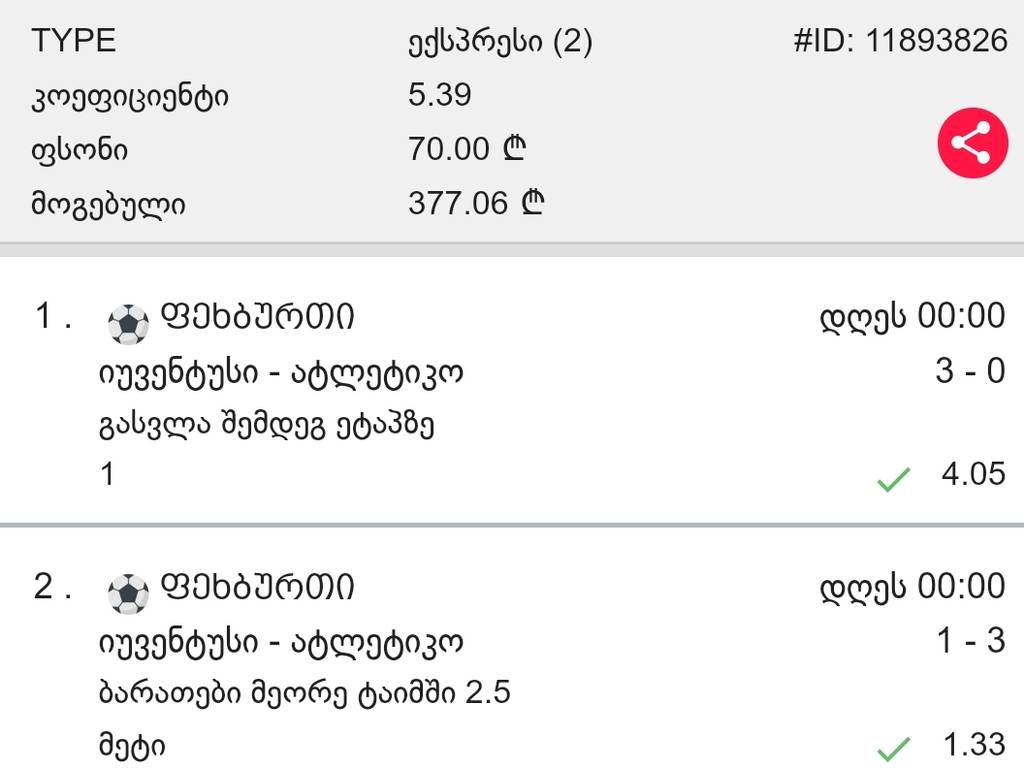
Task: Open second ფეხბურთი bet heading
Action: point(256,588)
